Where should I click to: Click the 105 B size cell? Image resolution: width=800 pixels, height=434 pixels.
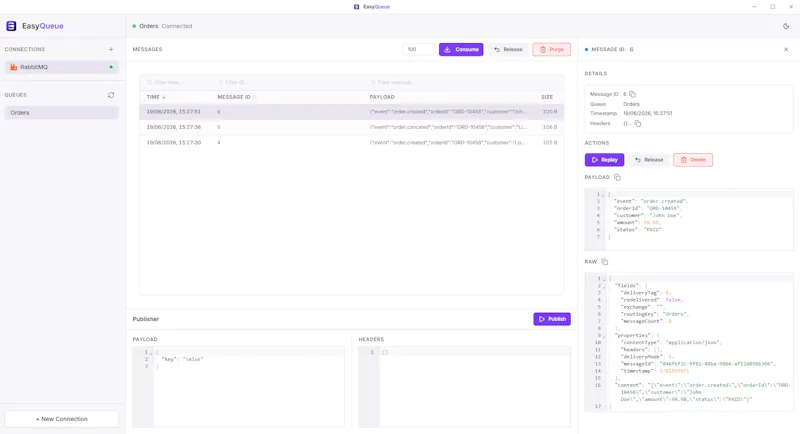click(550, 142)
